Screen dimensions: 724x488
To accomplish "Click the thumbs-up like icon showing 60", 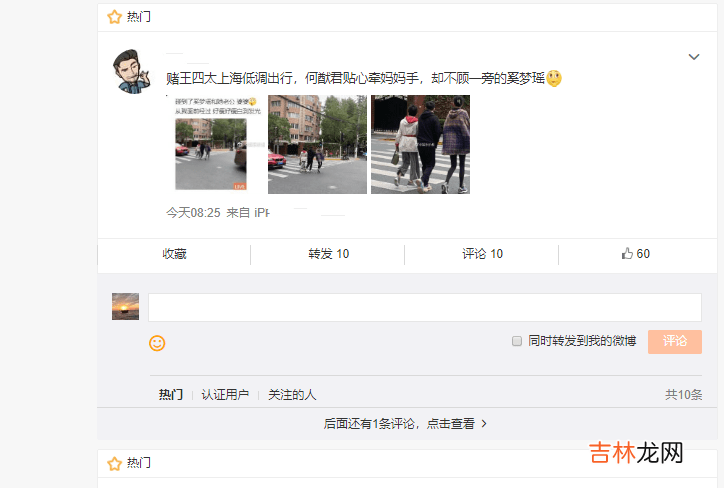I will point(627,253).
